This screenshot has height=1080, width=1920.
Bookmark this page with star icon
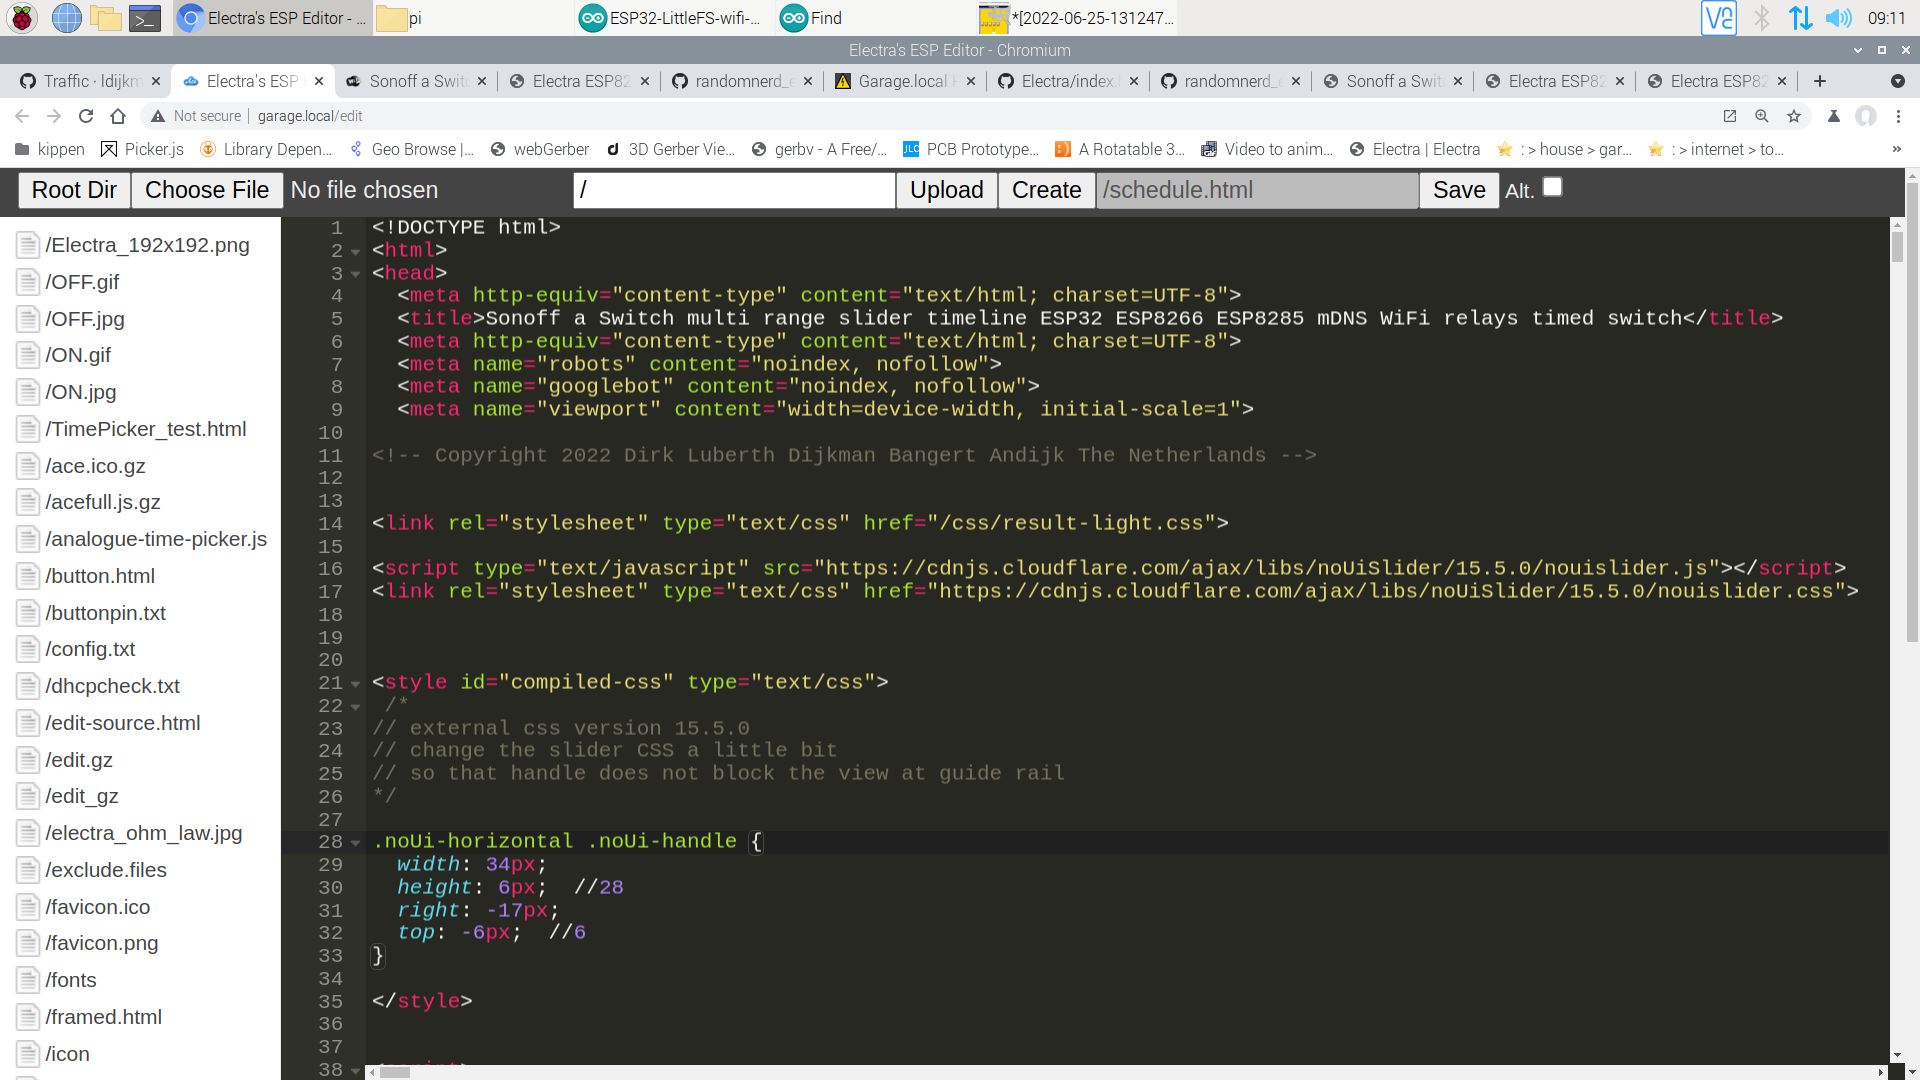1794,116
